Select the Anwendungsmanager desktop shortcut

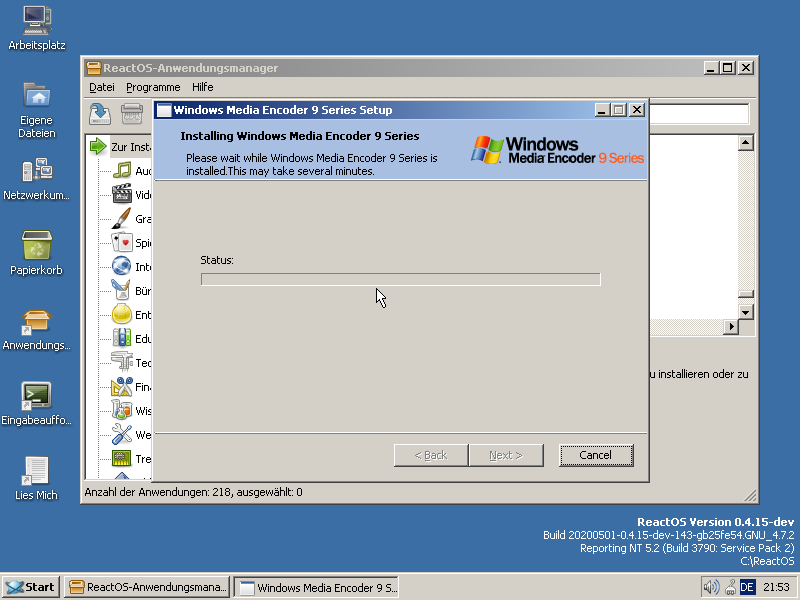tap(37, 329)
